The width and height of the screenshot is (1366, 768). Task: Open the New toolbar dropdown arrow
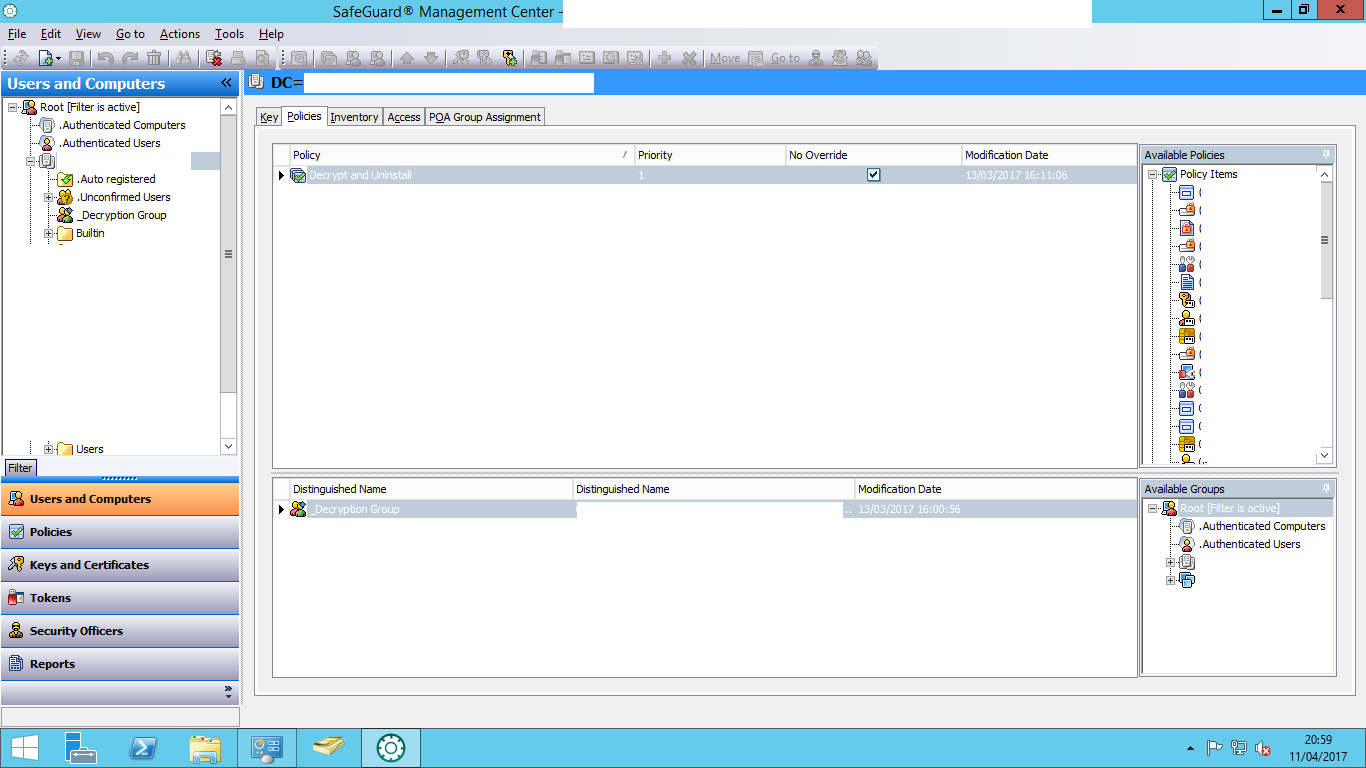tap(58, 59)
